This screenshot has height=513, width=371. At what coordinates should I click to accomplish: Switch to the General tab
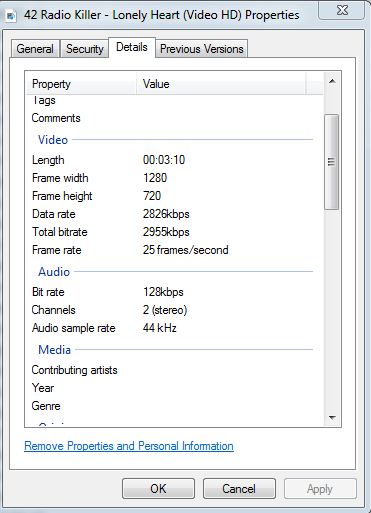point(35,49)
